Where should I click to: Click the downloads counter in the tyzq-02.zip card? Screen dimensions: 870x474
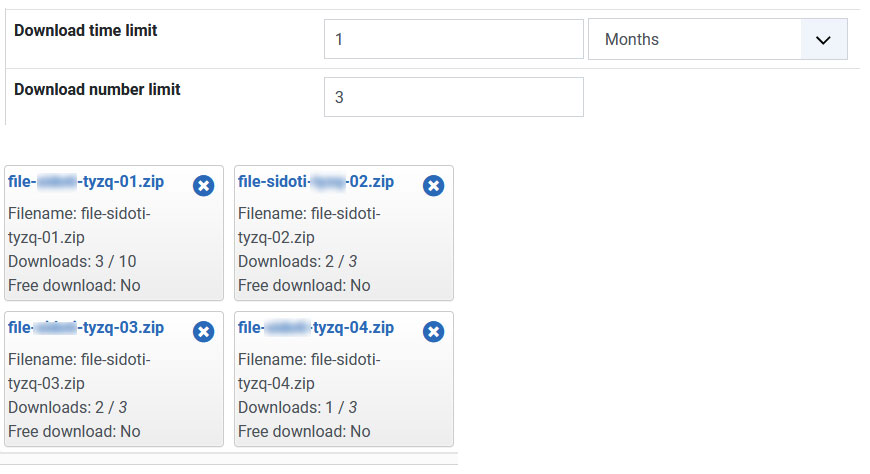(297, 262)
